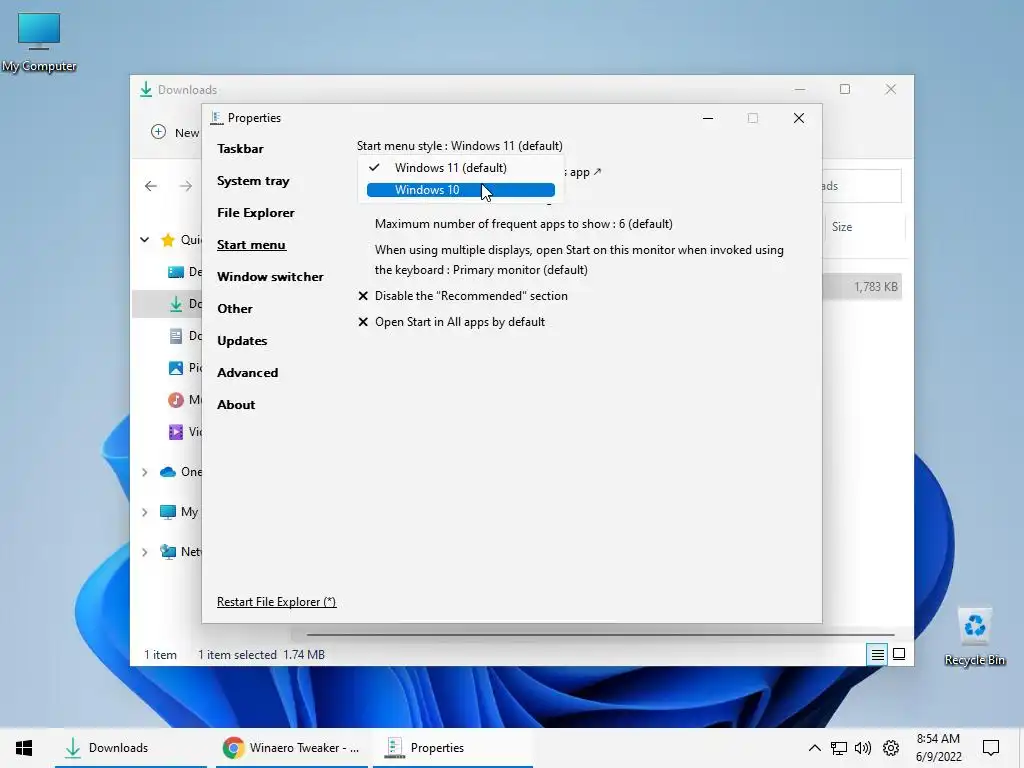The width and height of the screenshot is (1024, 768).
Task: Click the horizontal scrollbar in Downloads window
Action: click(600, 634)
